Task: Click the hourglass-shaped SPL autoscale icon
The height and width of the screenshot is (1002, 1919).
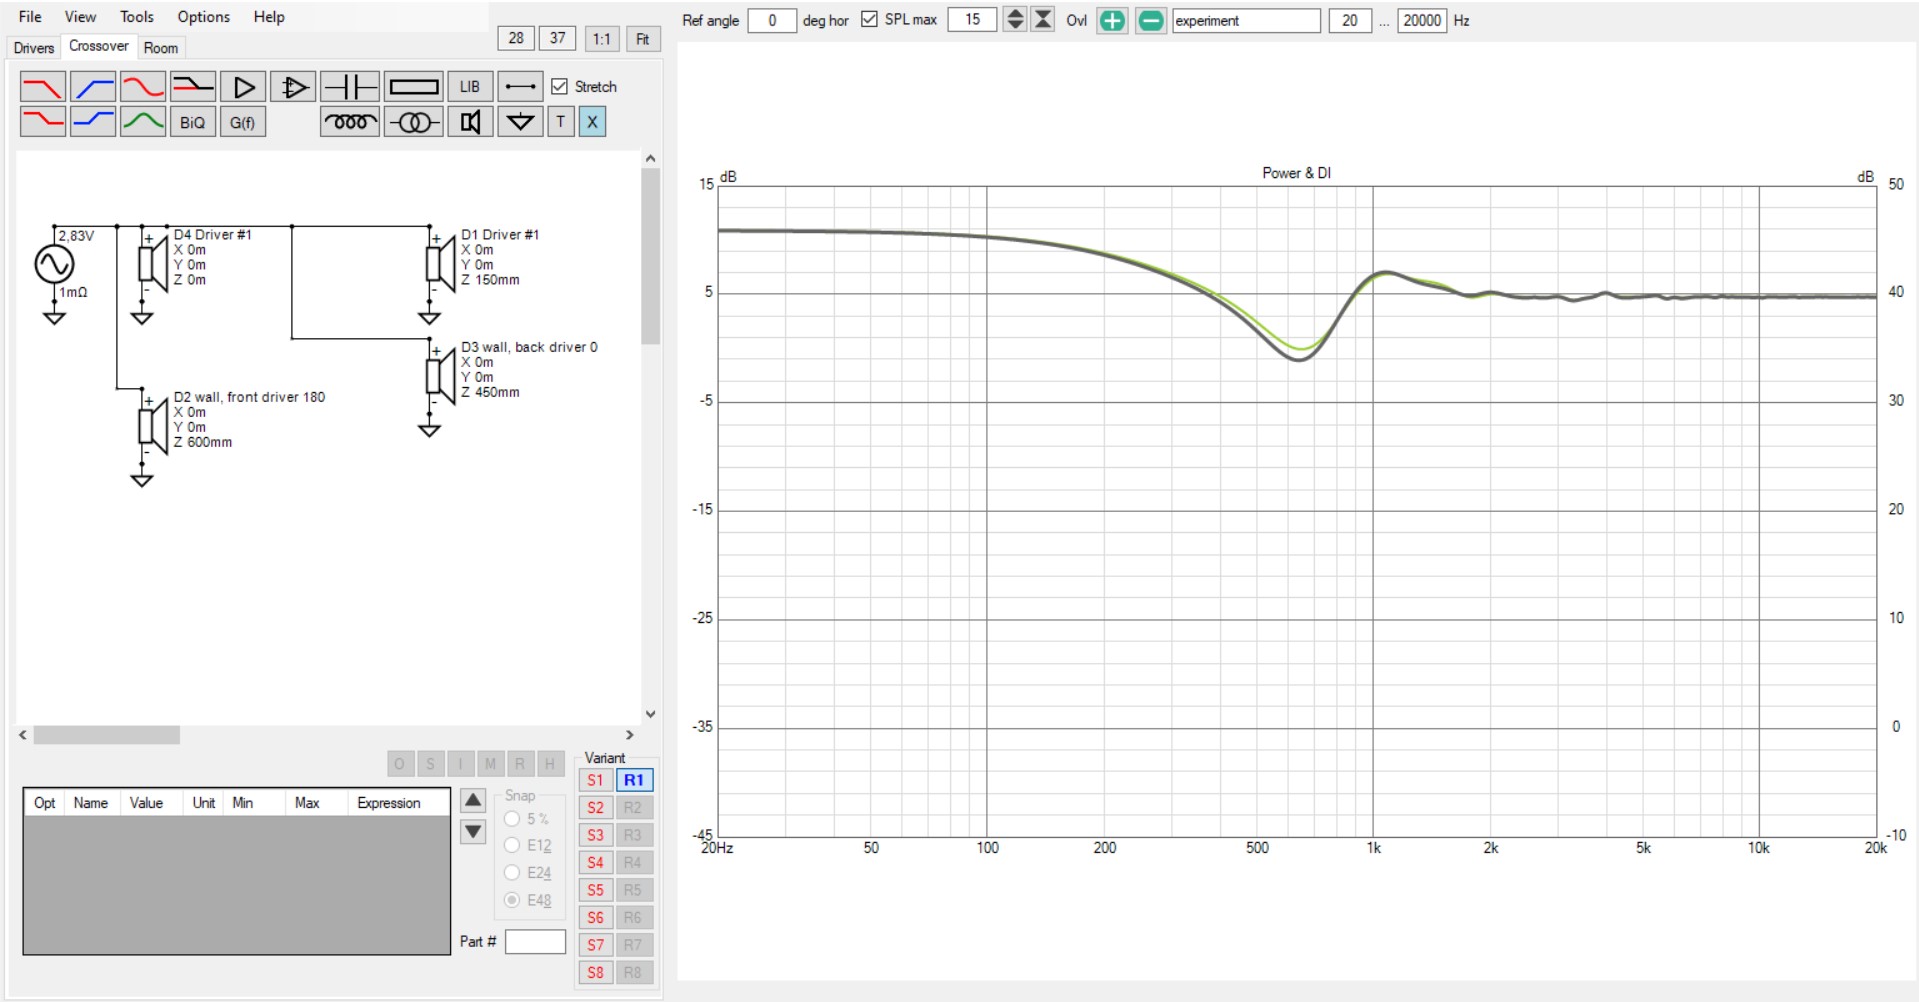Action: [x=1043, y=20]
